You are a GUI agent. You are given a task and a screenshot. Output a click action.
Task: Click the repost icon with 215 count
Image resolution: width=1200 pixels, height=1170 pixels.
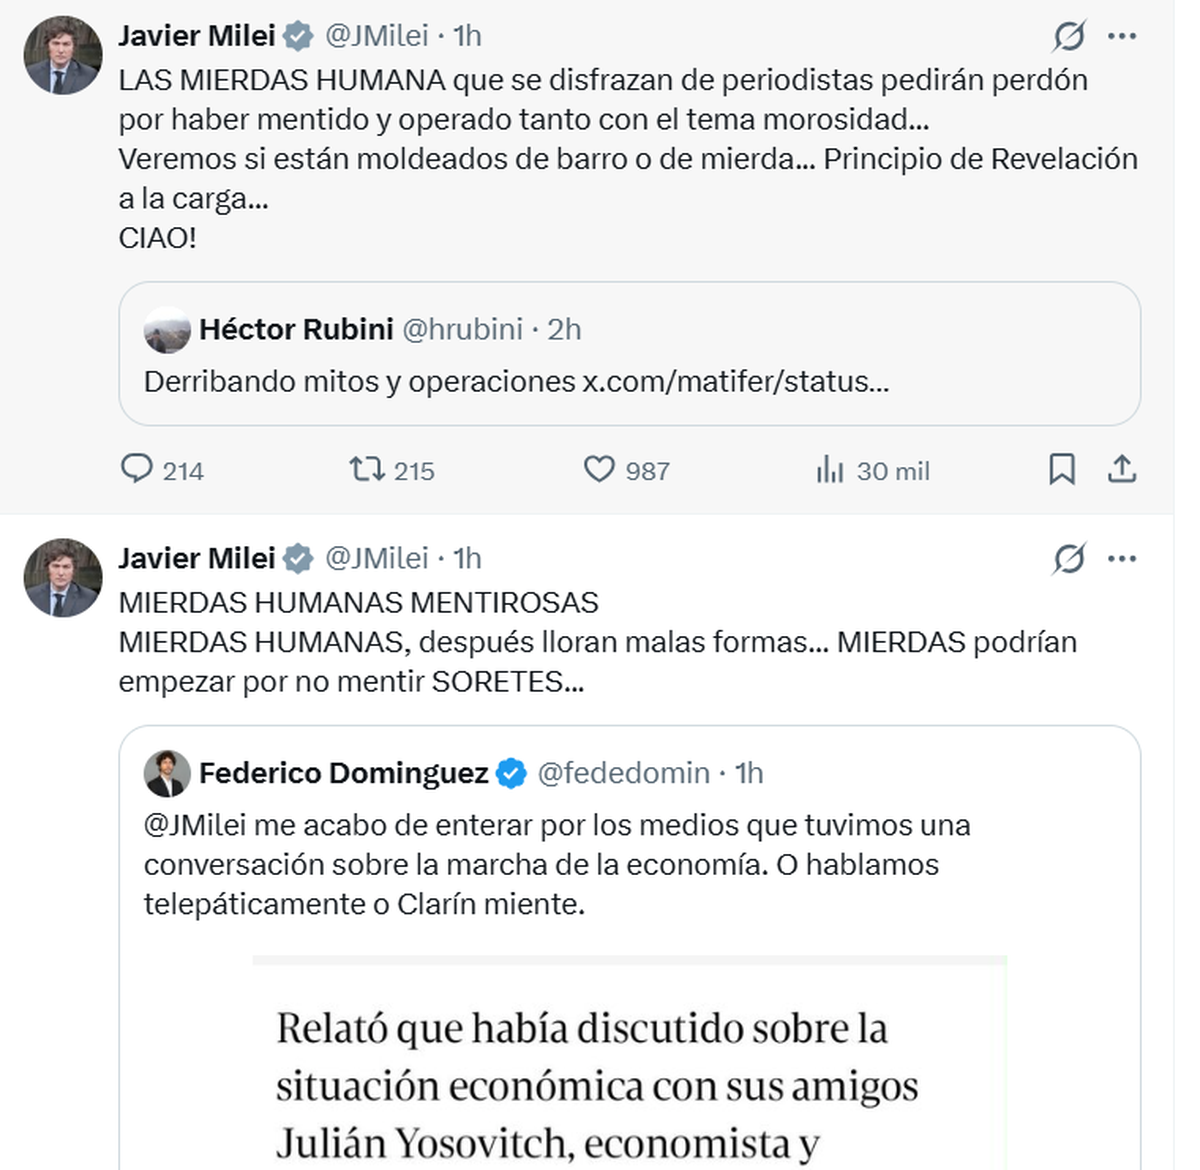coord(367,469)
